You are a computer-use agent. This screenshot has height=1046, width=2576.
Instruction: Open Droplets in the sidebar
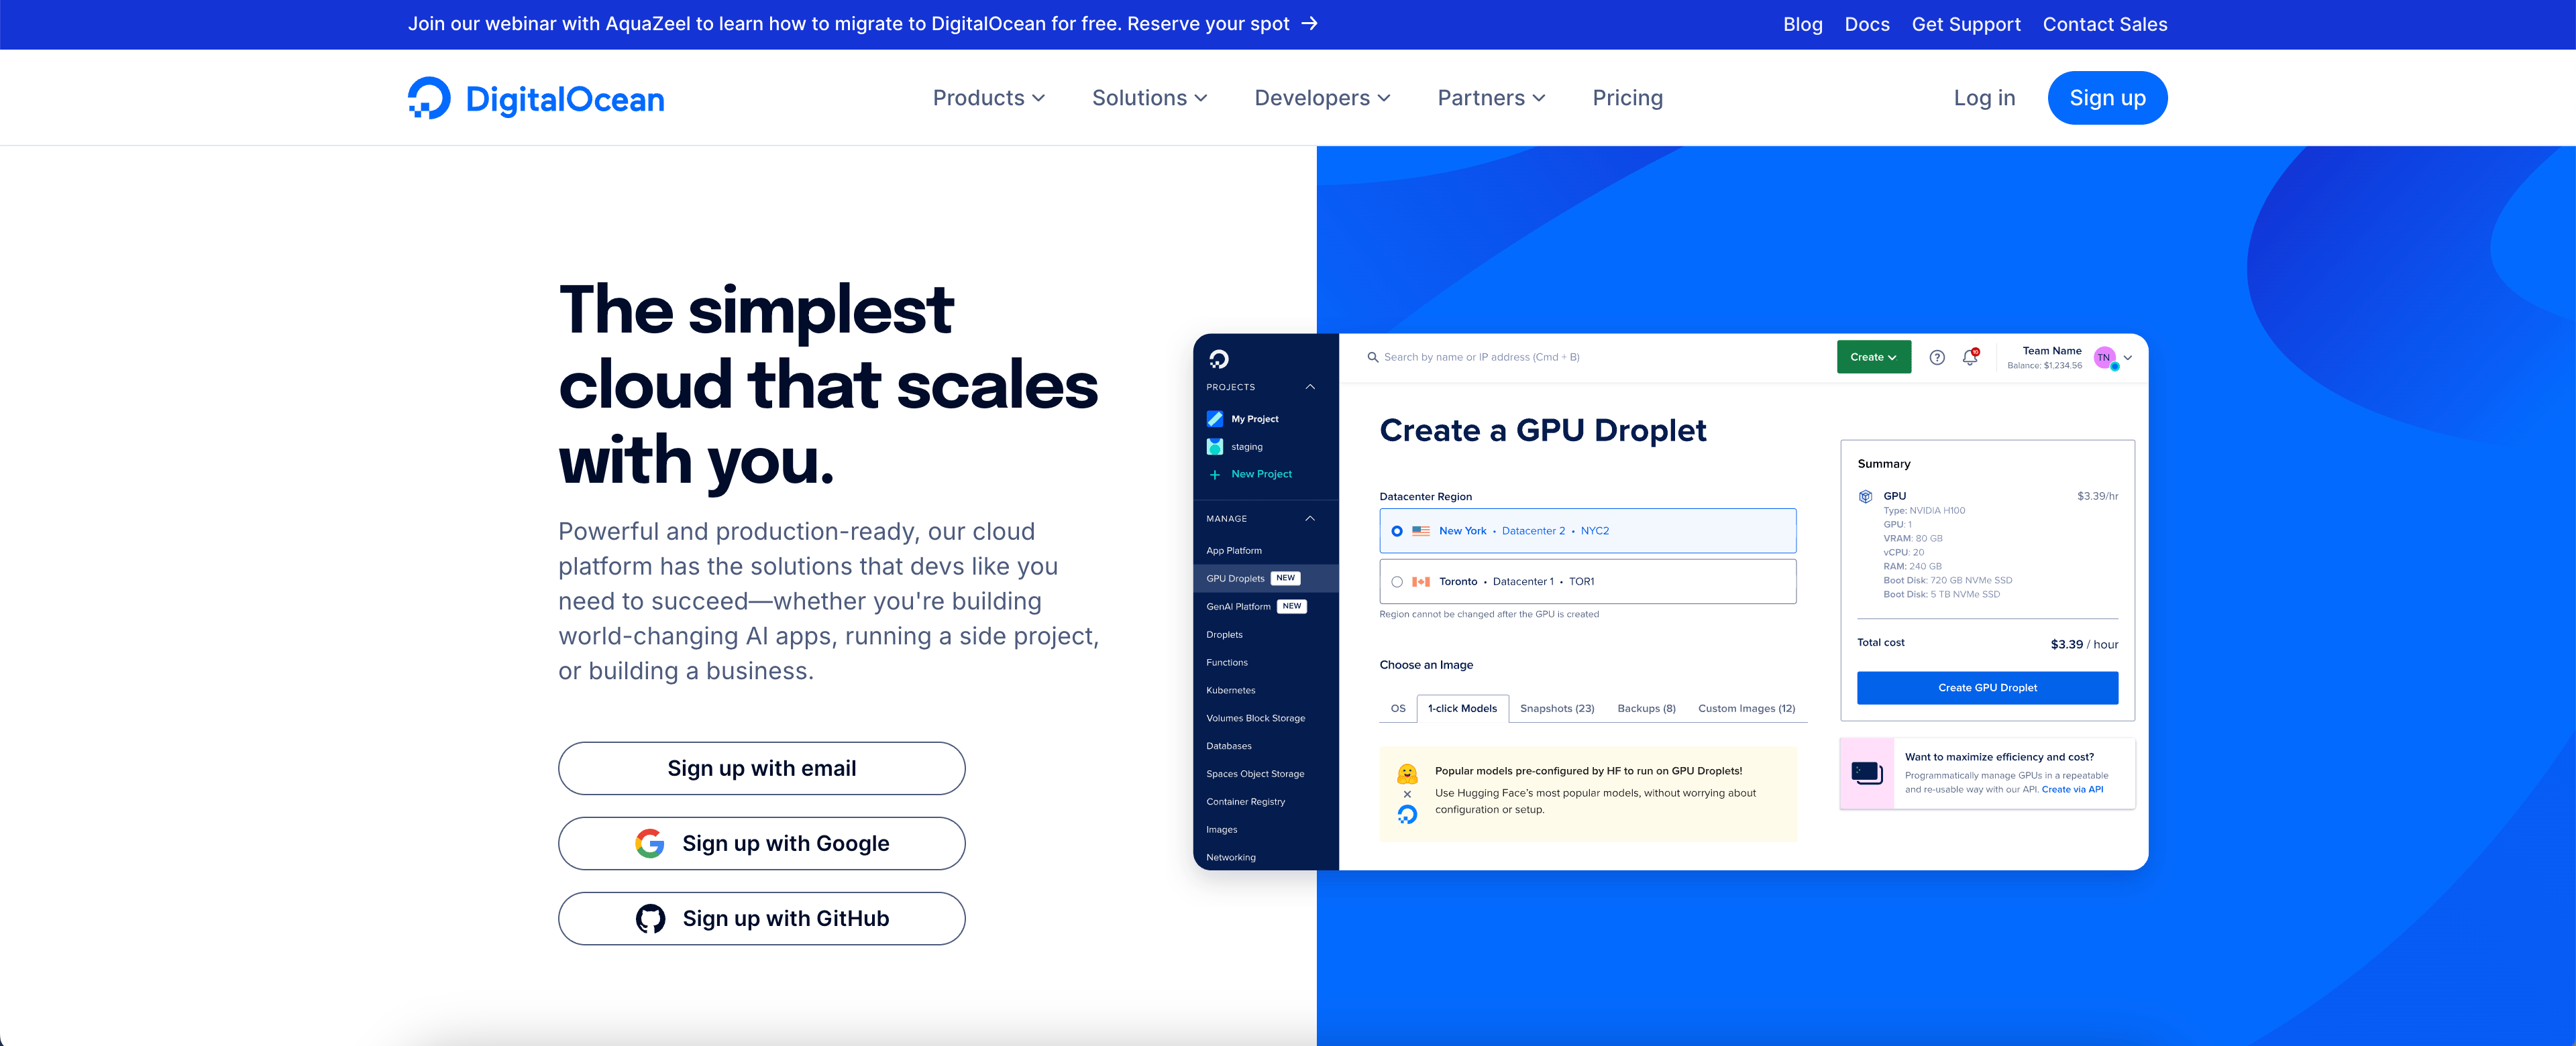1224,635
